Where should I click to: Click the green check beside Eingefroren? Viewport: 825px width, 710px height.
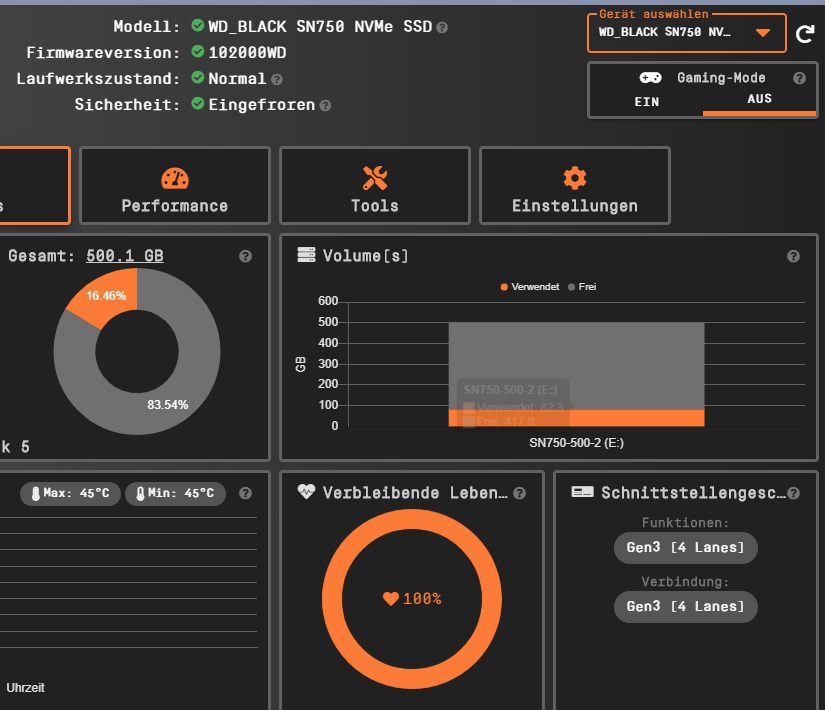tap(198, 103)
